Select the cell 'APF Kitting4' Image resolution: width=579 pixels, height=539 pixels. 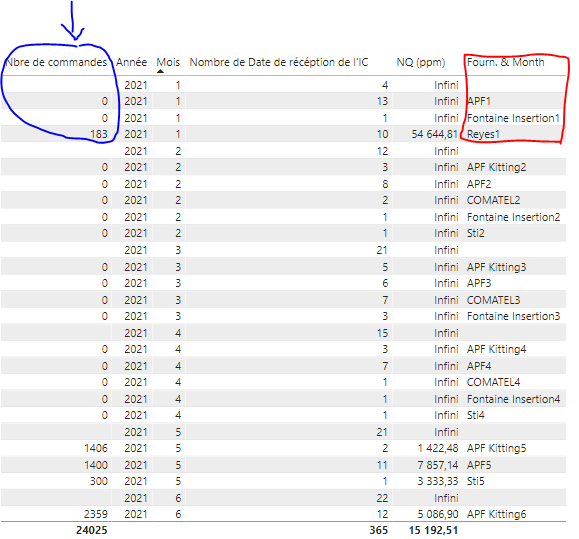(x=496, y=349)
